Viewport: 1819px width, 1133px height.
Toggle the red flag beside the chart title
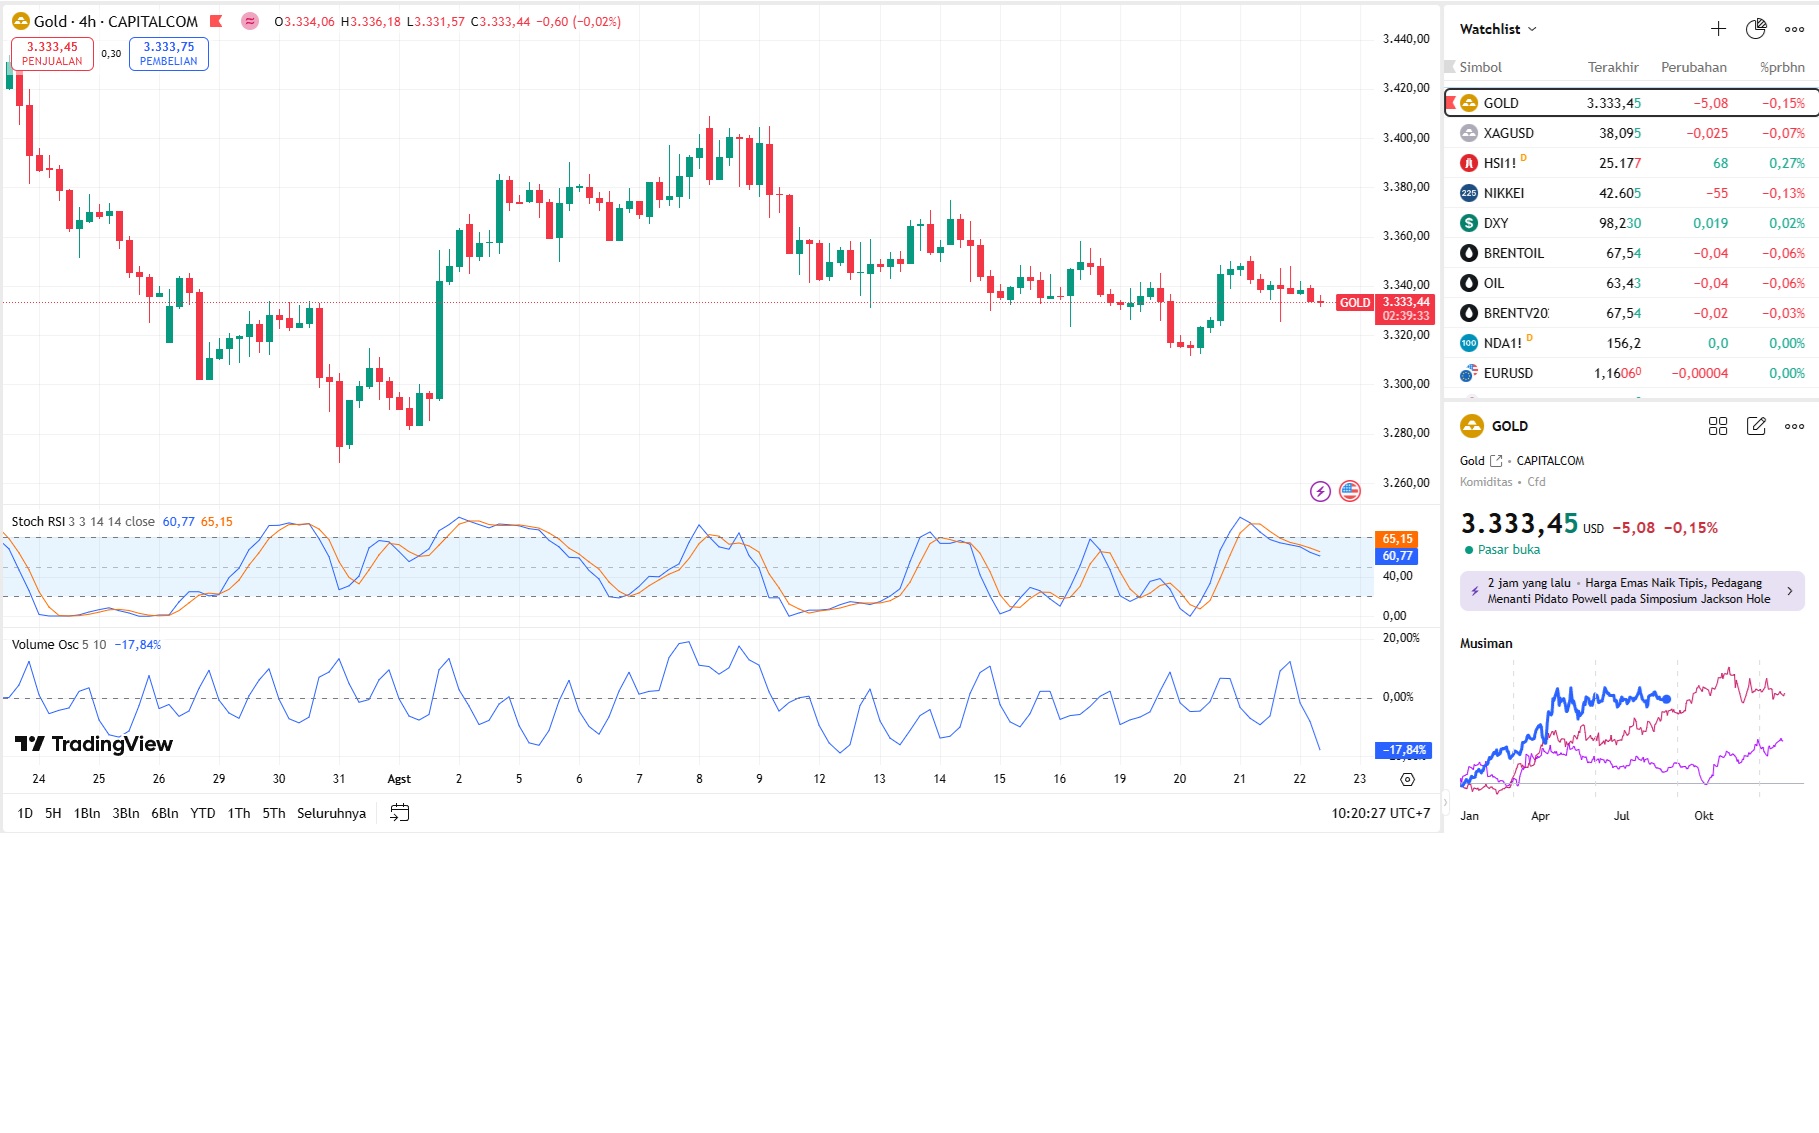[216, 21]
